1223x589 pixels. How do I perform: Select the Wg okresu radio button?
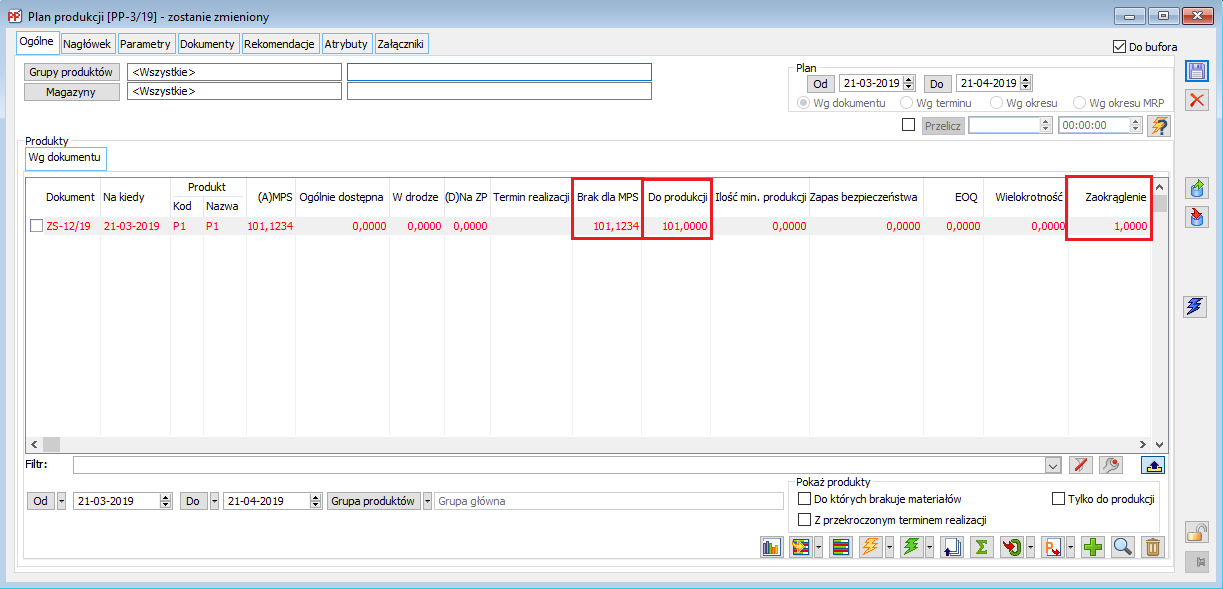pyautogui.click(x=996, y=103)
